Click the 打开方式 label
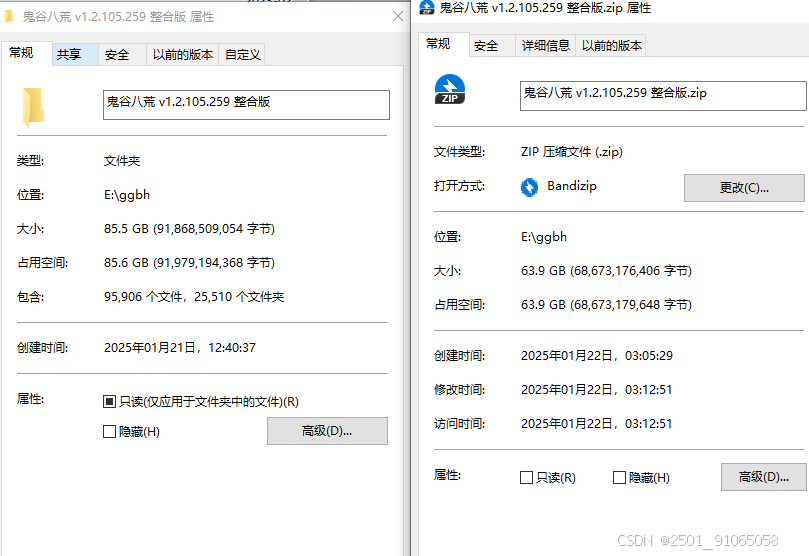The height and width of the screenshot is (556, 809). click(459, 186)
